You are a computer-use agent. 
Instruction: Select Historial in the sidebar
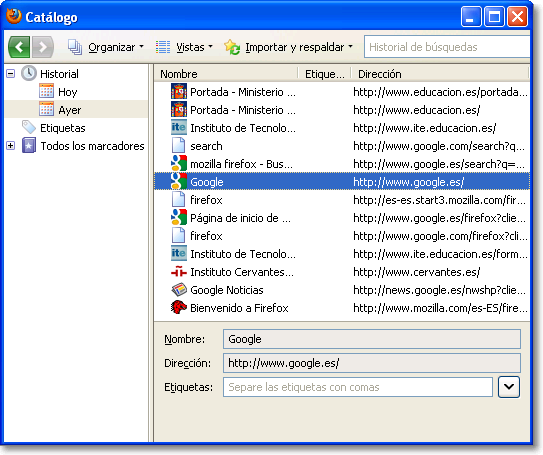(x=59, y=74)
